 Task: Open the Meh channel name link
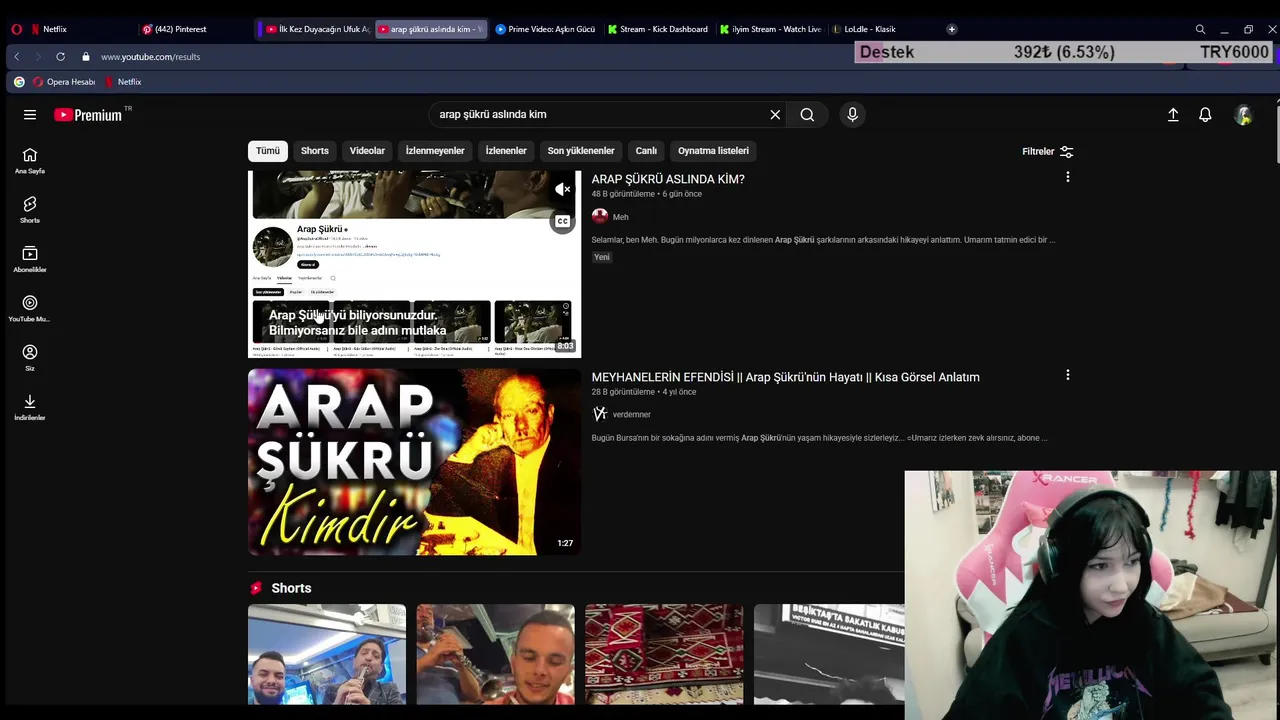click(621, 217)
